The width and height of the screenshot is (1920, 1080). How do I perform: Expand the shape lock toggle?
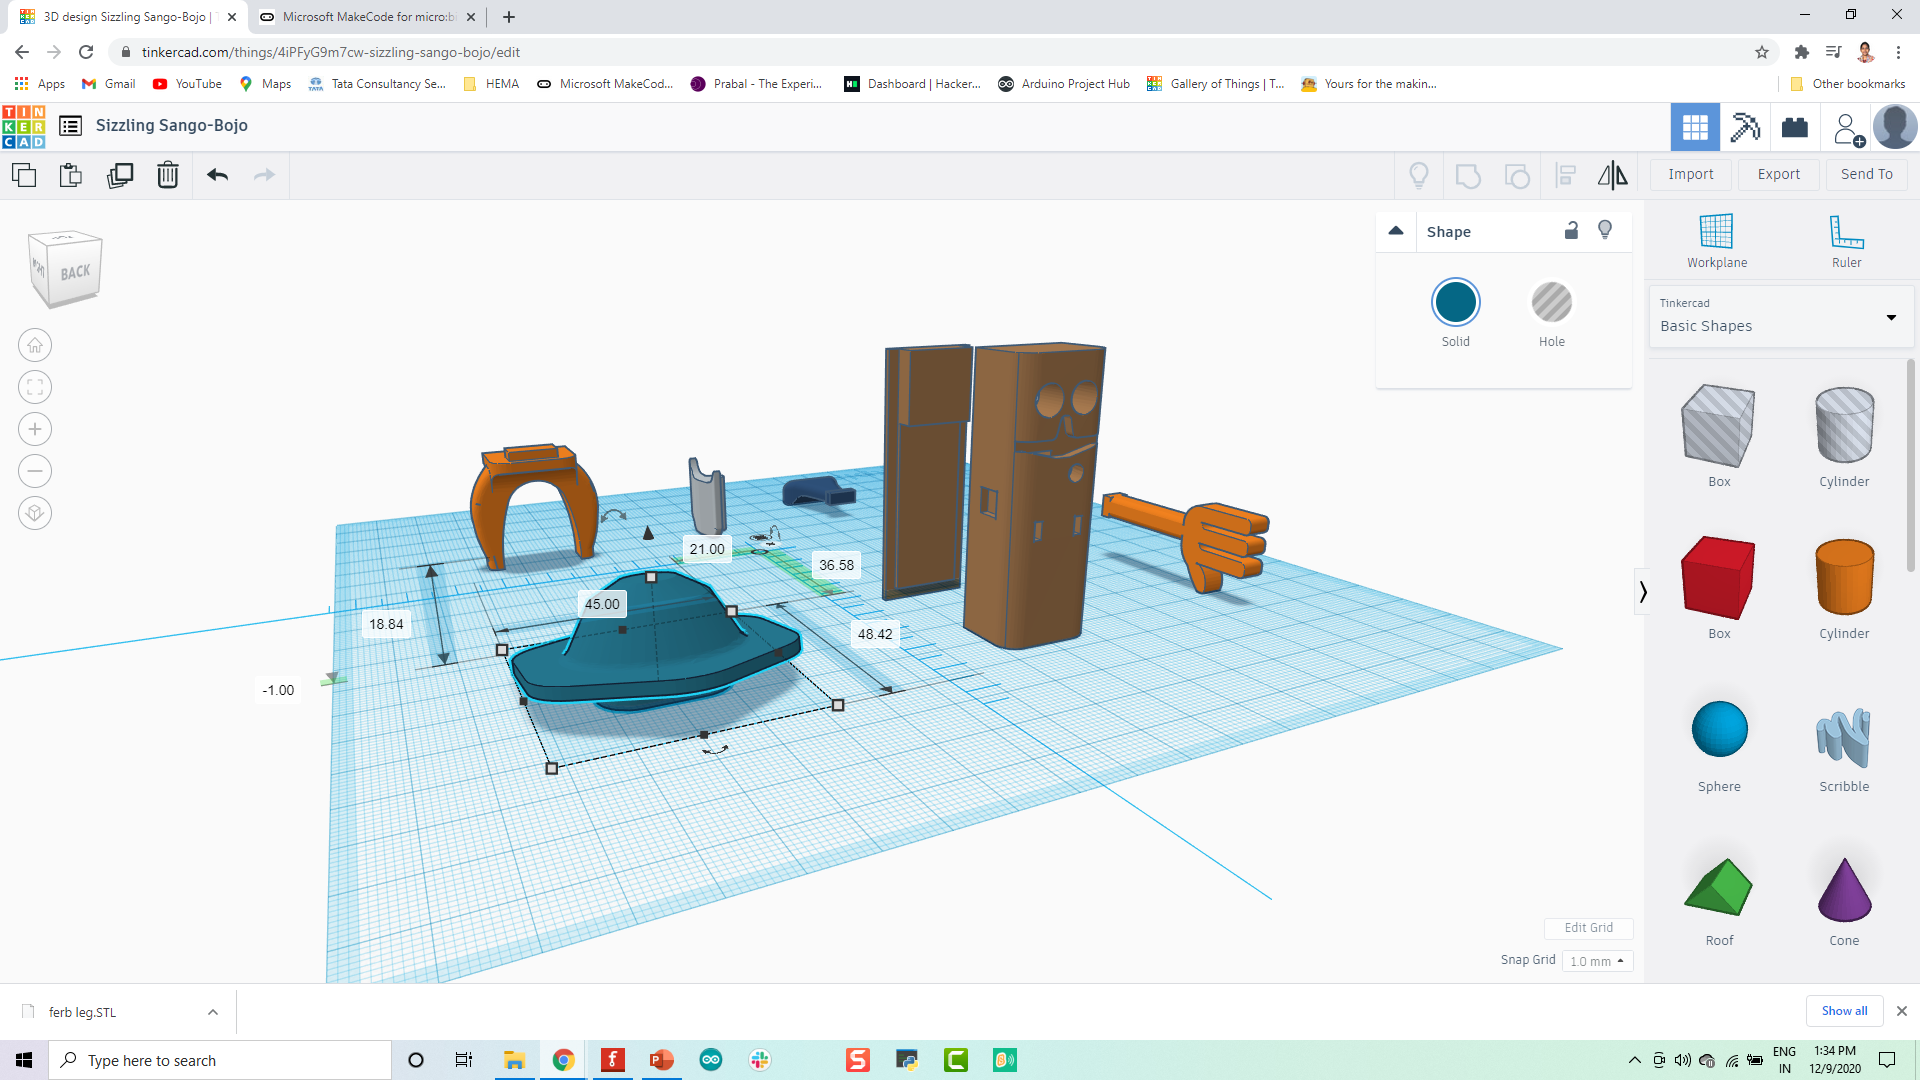(x=1571, y=229)
